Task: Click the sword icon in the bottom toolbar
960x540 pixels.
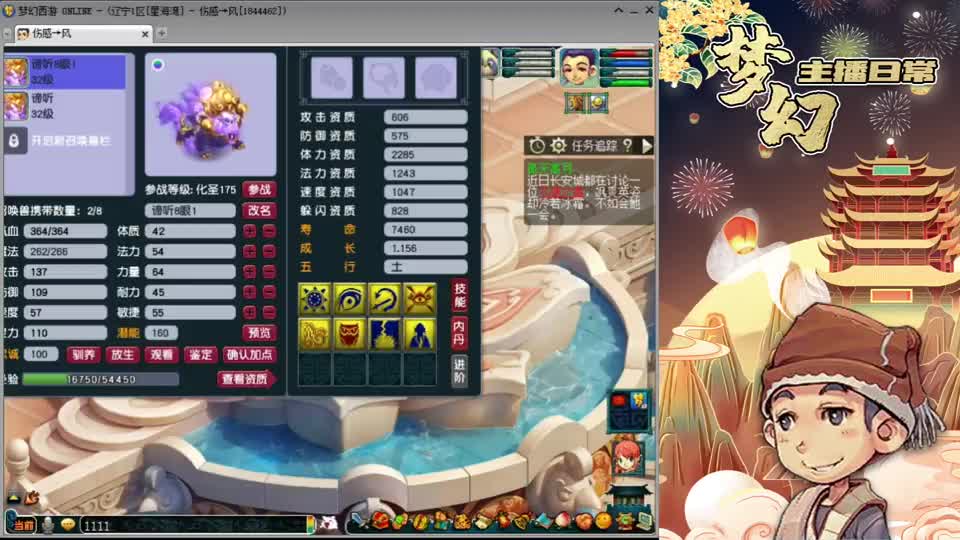Action: 358,520
